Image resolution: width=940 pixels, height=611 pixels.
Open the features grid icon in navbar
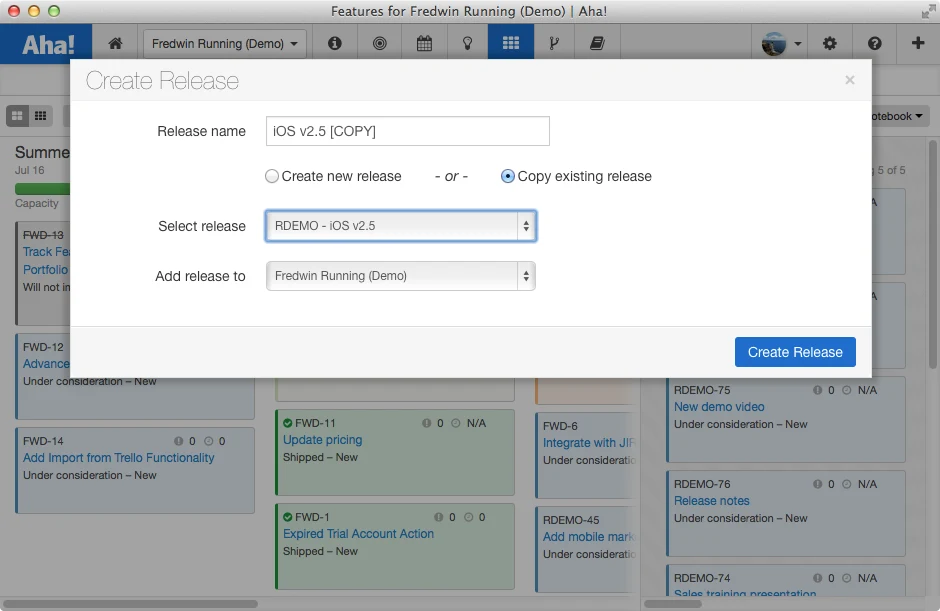(x=511, y=43)
